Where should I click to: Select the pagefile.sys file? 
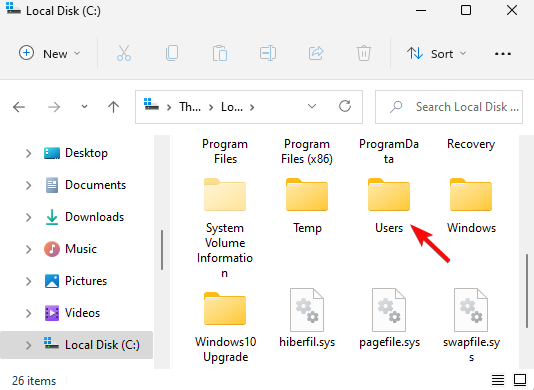tap(389, 318)
